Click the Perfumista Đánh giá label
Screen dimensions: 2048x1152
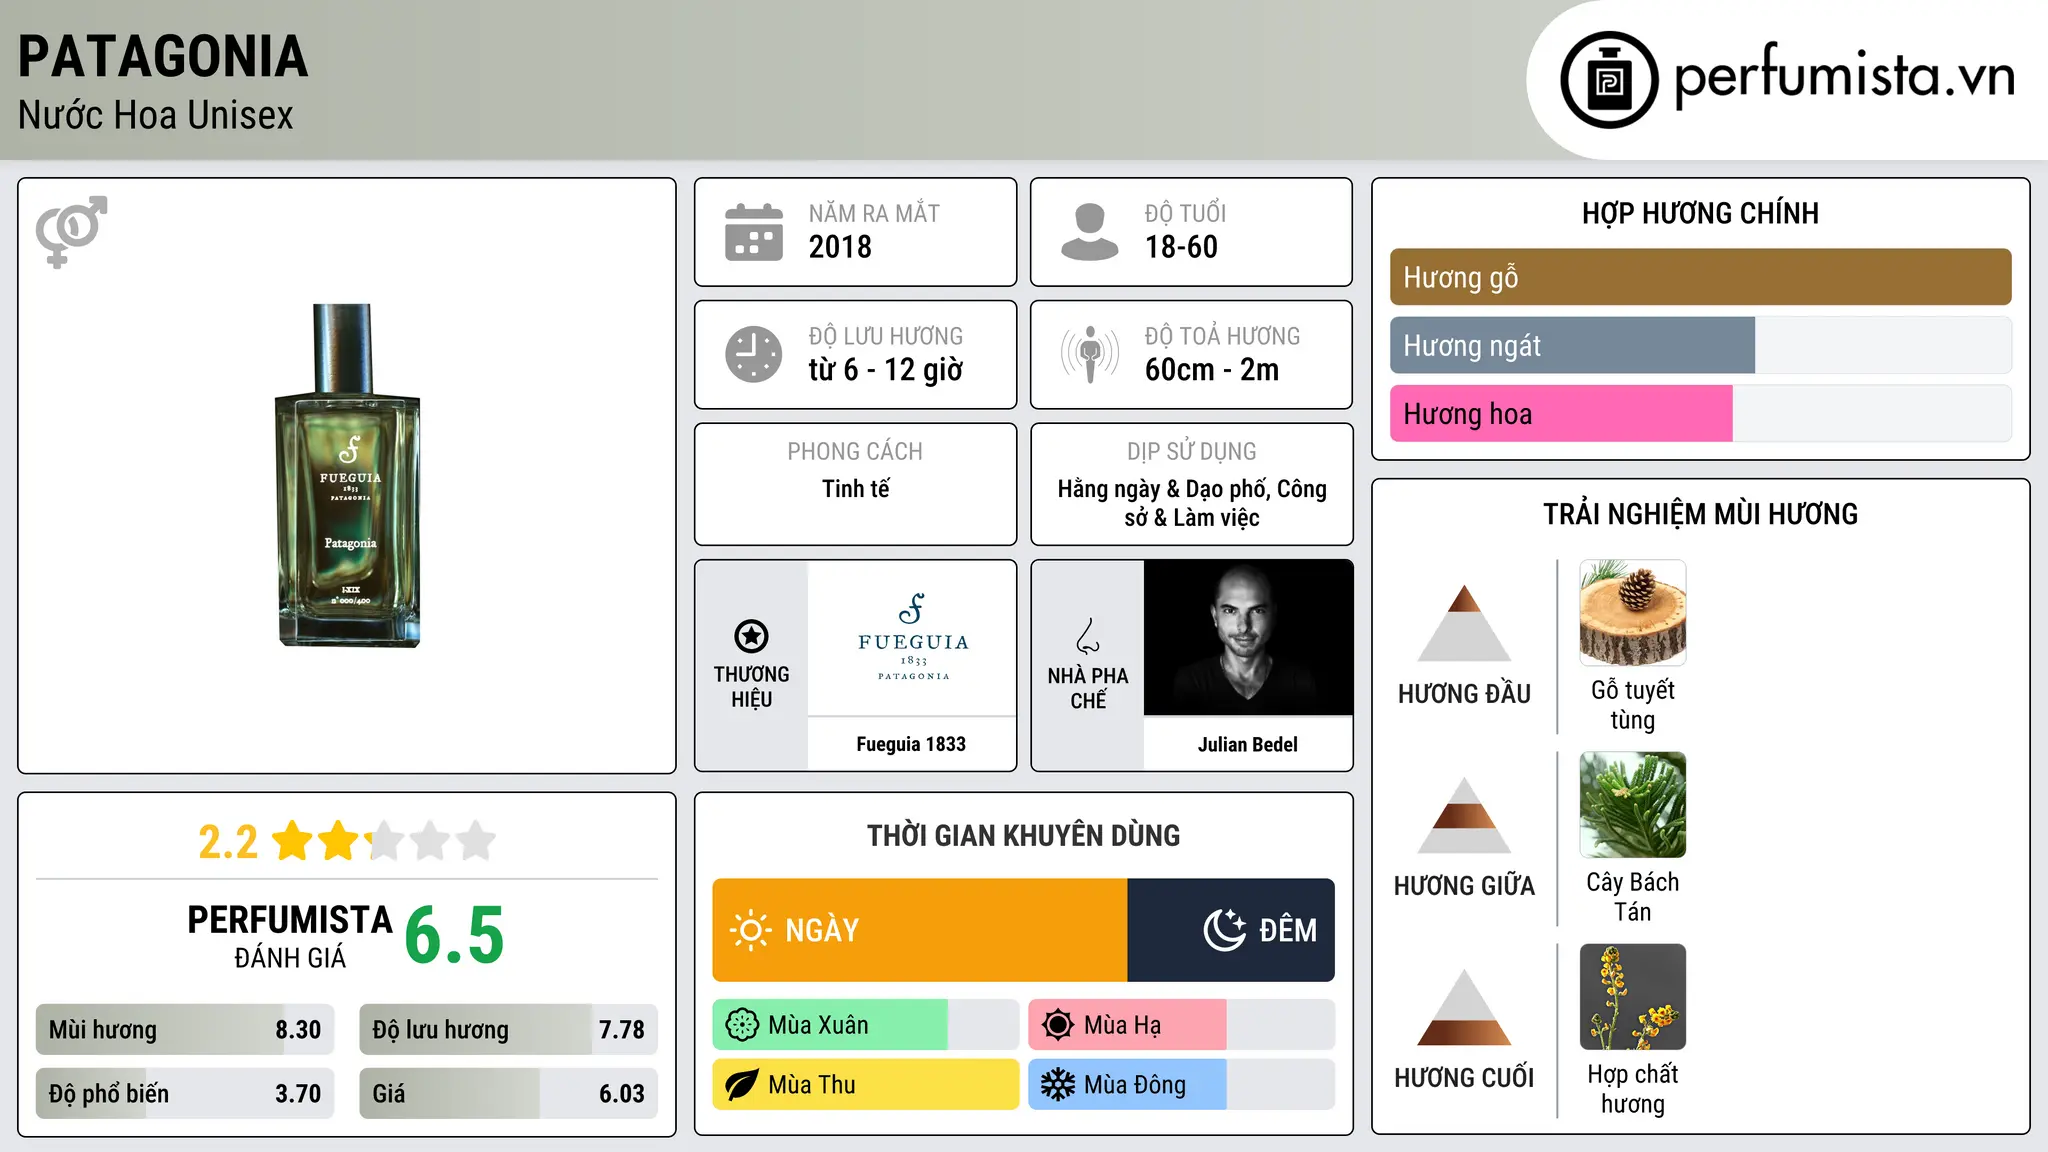click(x=290, y=936)
